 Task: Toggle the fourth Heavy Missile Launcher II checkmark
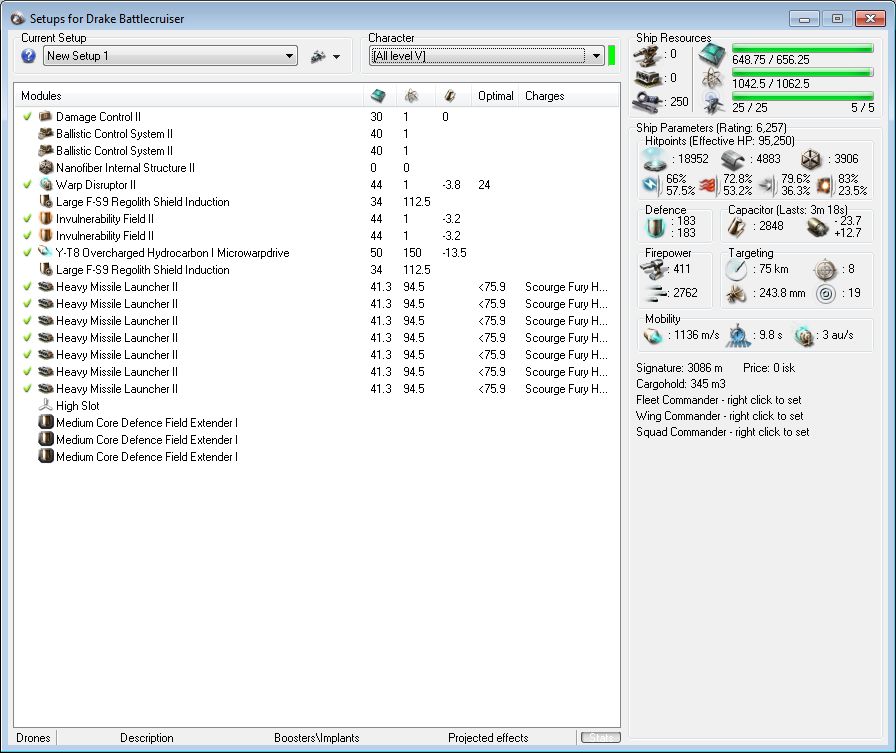pyautogui.click(x=27, y=338)
